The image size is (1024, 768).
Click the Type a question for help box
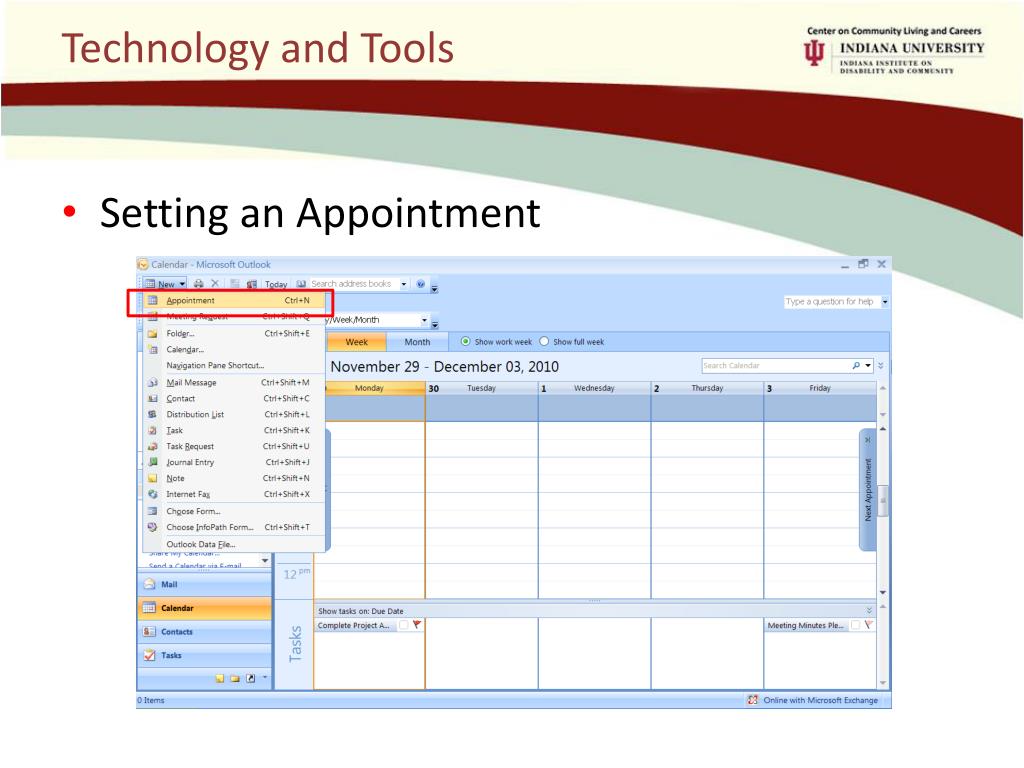[x=831, y=302]
